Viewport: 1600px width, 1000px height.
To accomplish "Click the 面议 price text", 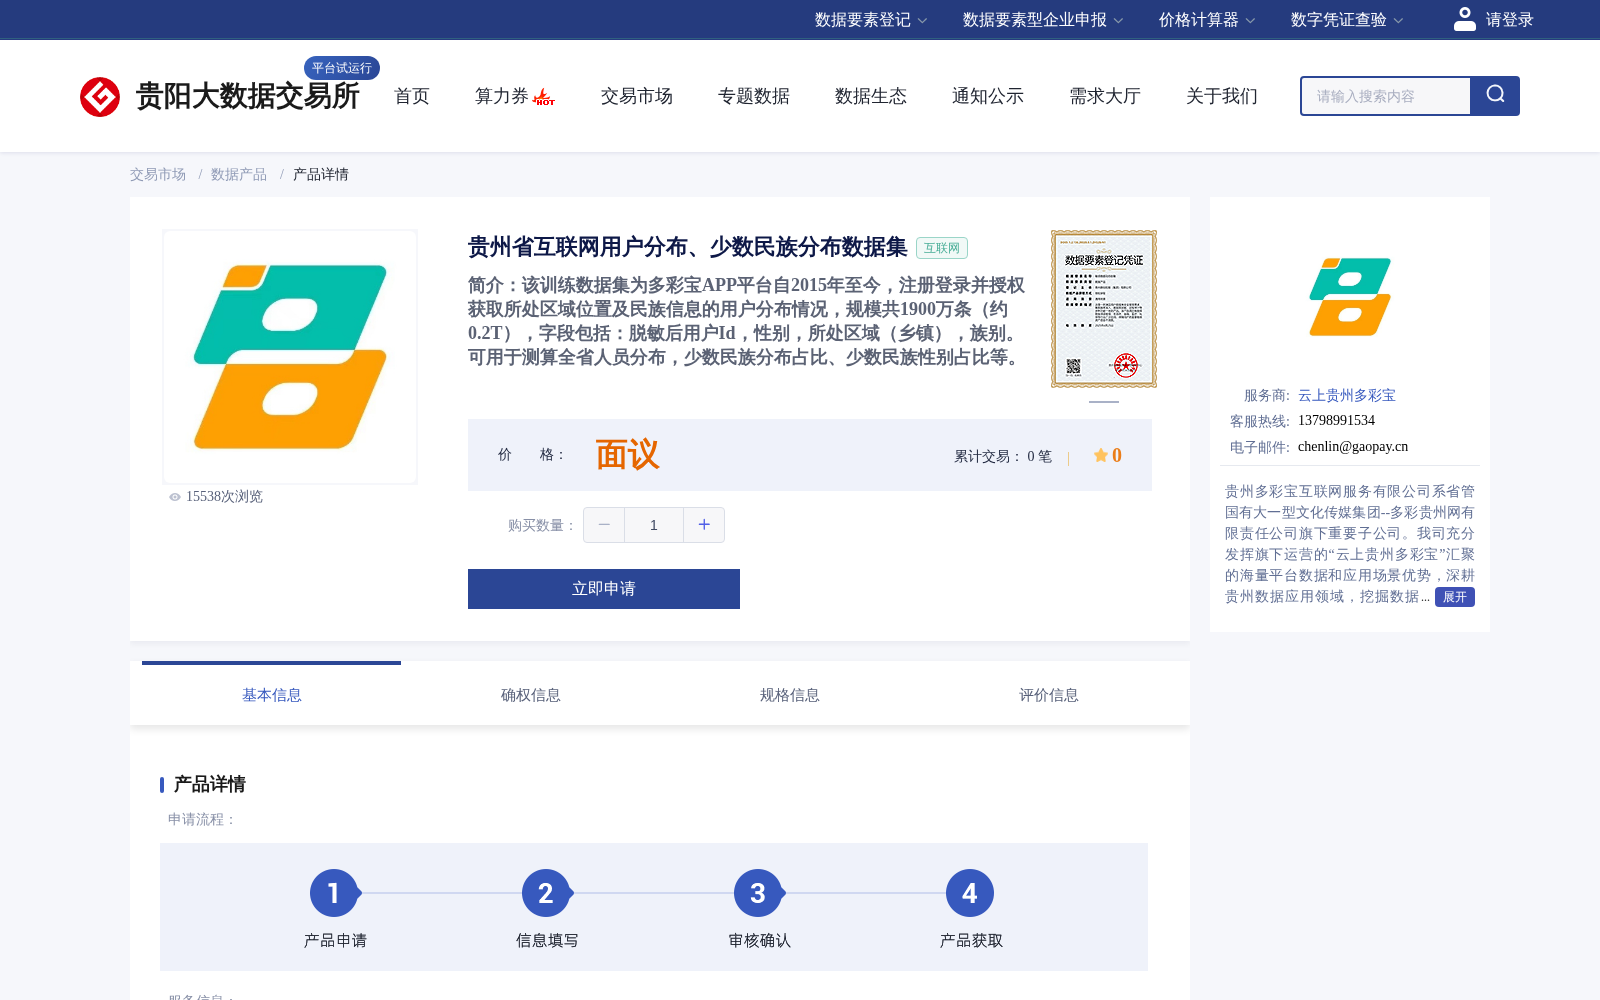I will [x=628, y=455].
